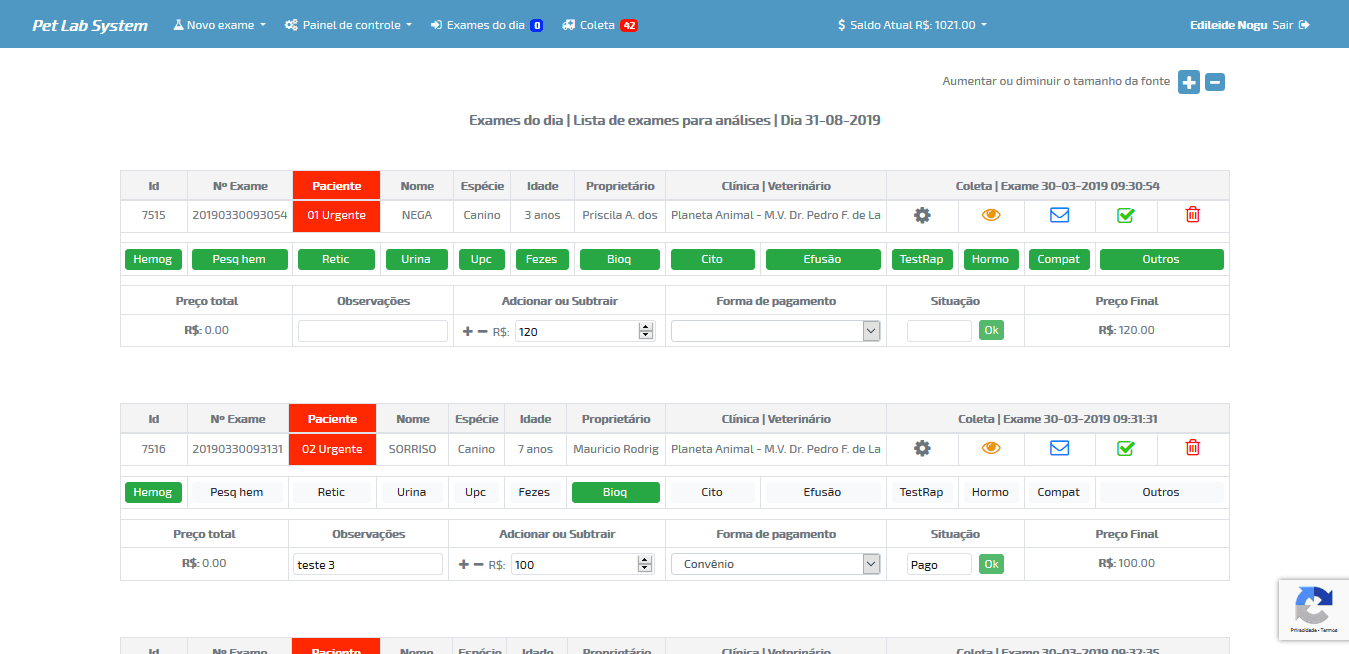Open the payment dropdown showing Convênio
Screen dimensions: 1349x654
pyautogui.click(x=775, y=564)
